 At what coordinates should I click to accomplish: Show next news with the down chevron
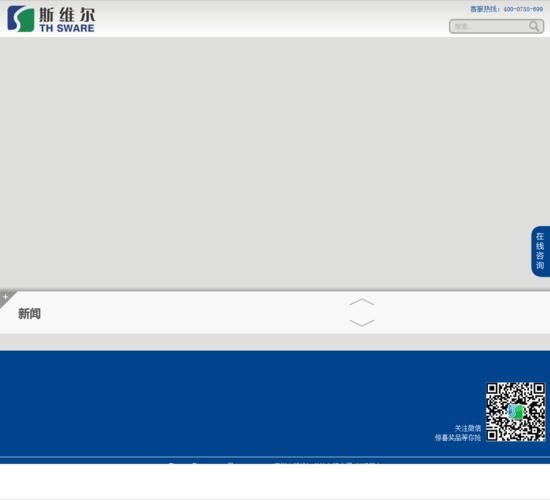click(362, 323)
